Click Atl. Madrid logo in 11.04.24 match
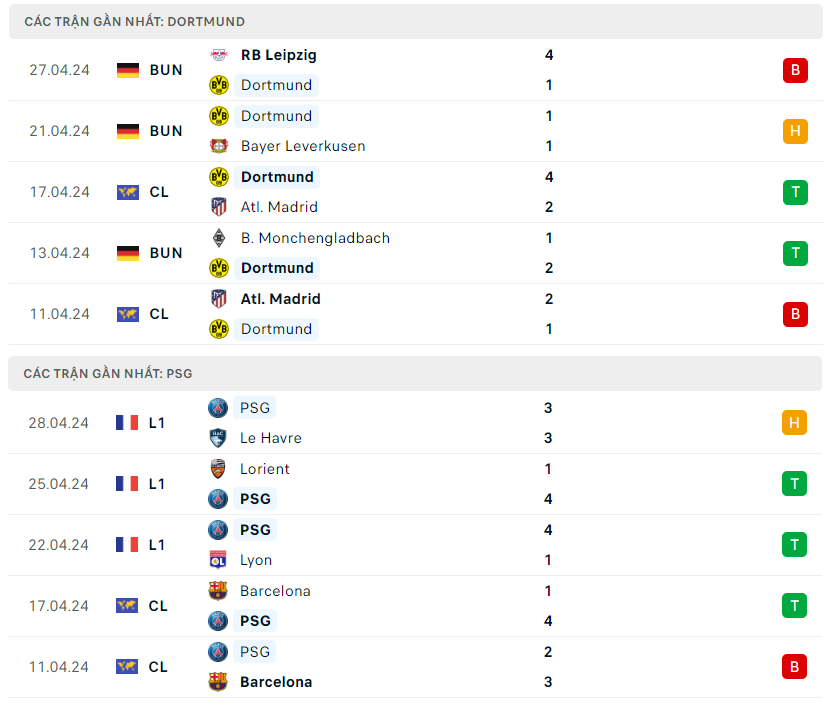Screen dimensions: 828x714 coord(218,299)
